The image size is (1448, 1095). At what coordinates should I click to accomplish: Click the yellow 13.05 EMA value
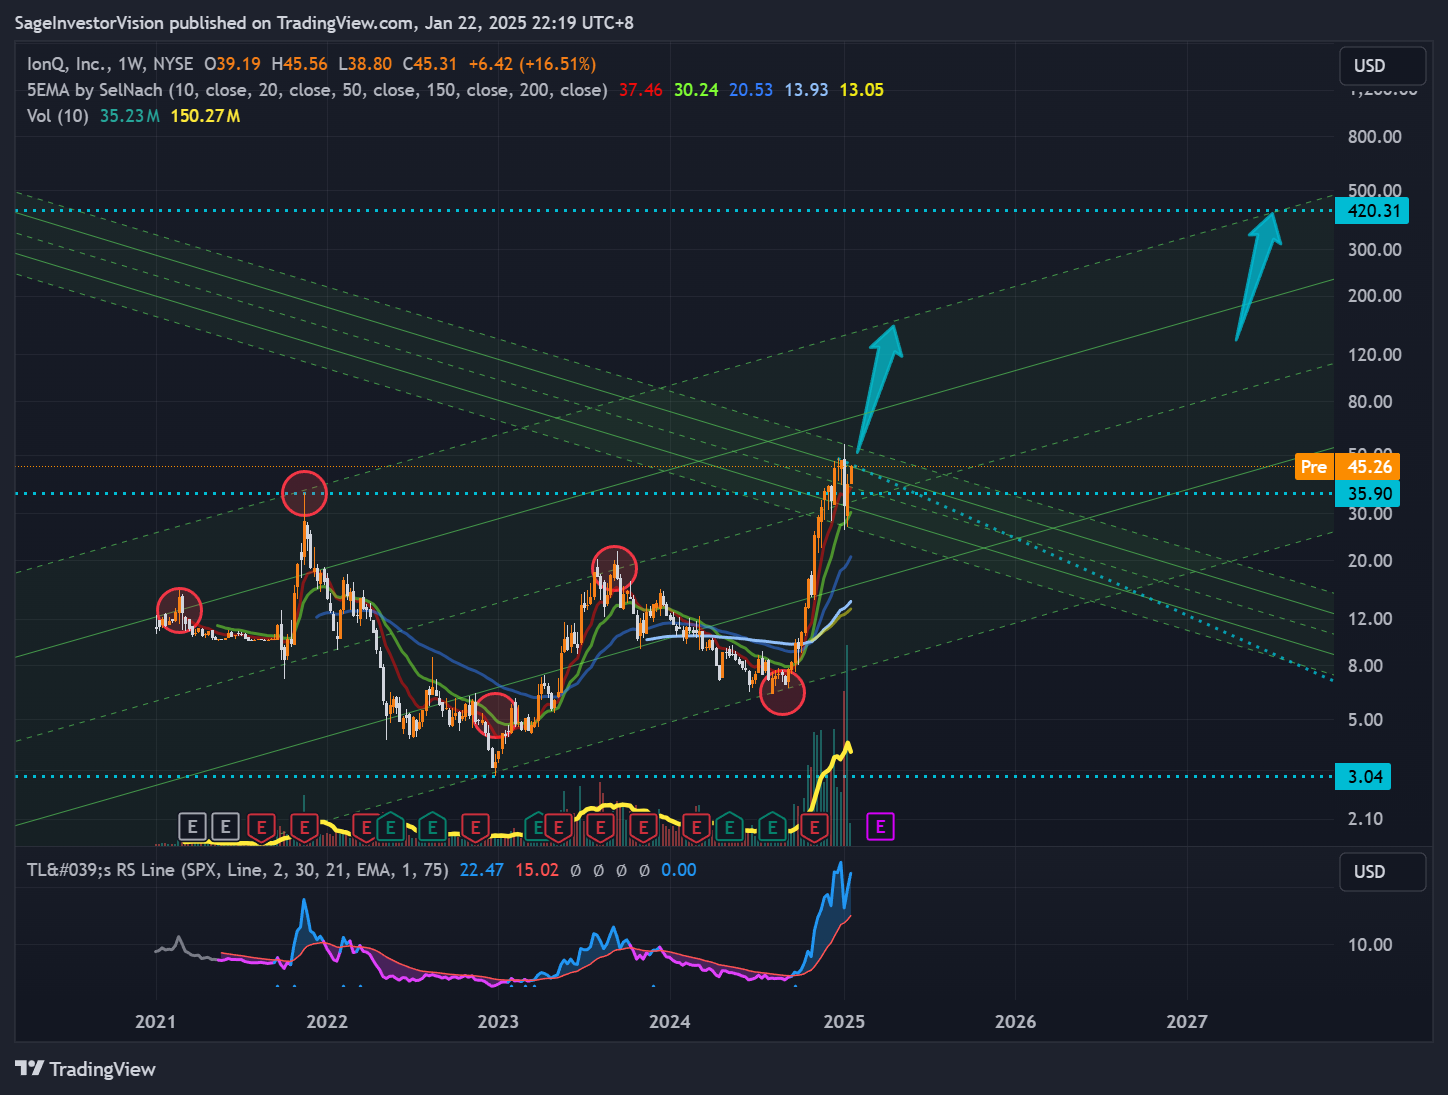point(861,90)
